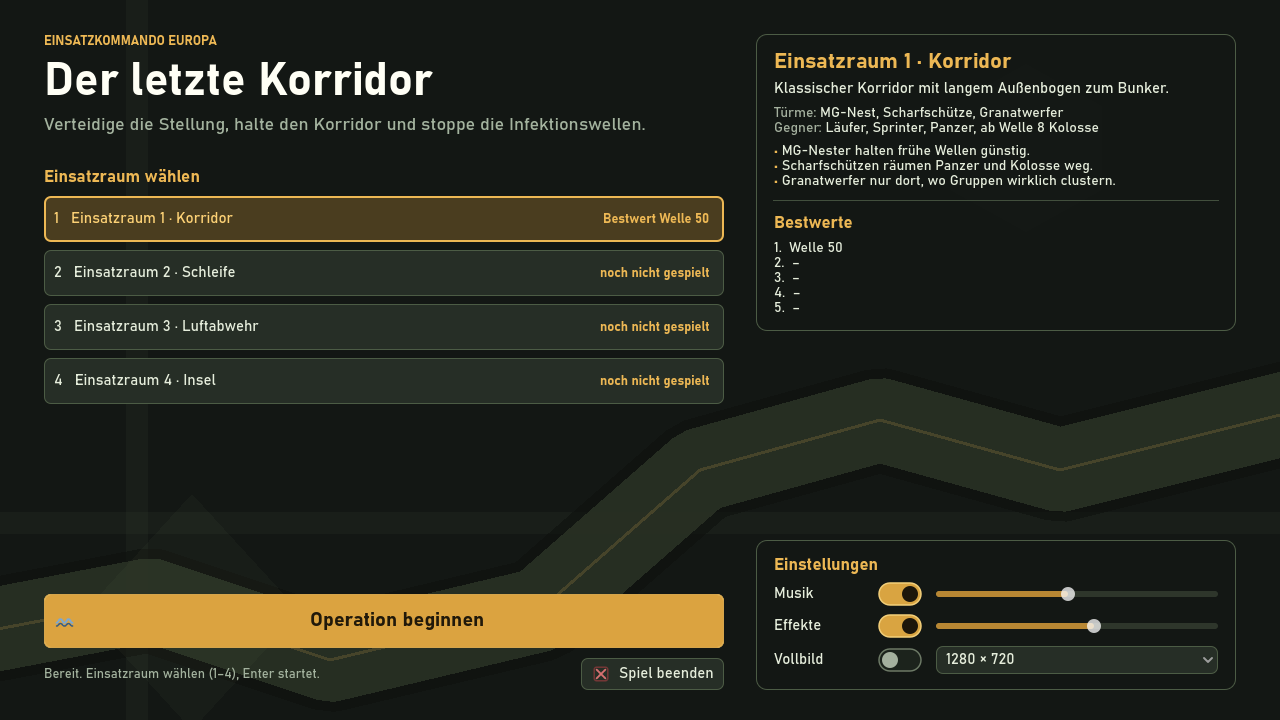Quit via the Spiel beenden button

[x=652, y=674]
